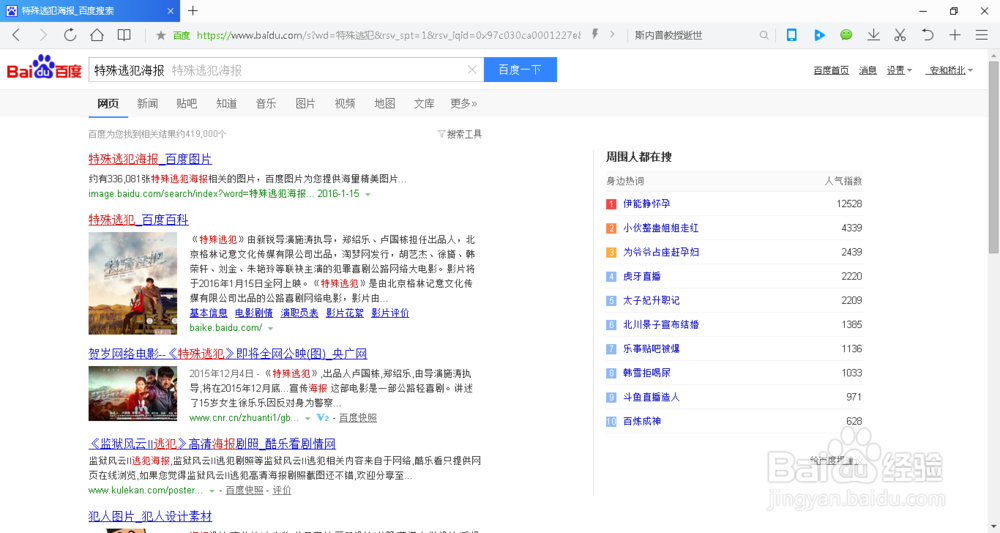This screenshot has width=1000, height=533.
Task: Click the Baidu logo
Action: click(x=44, y=67)
